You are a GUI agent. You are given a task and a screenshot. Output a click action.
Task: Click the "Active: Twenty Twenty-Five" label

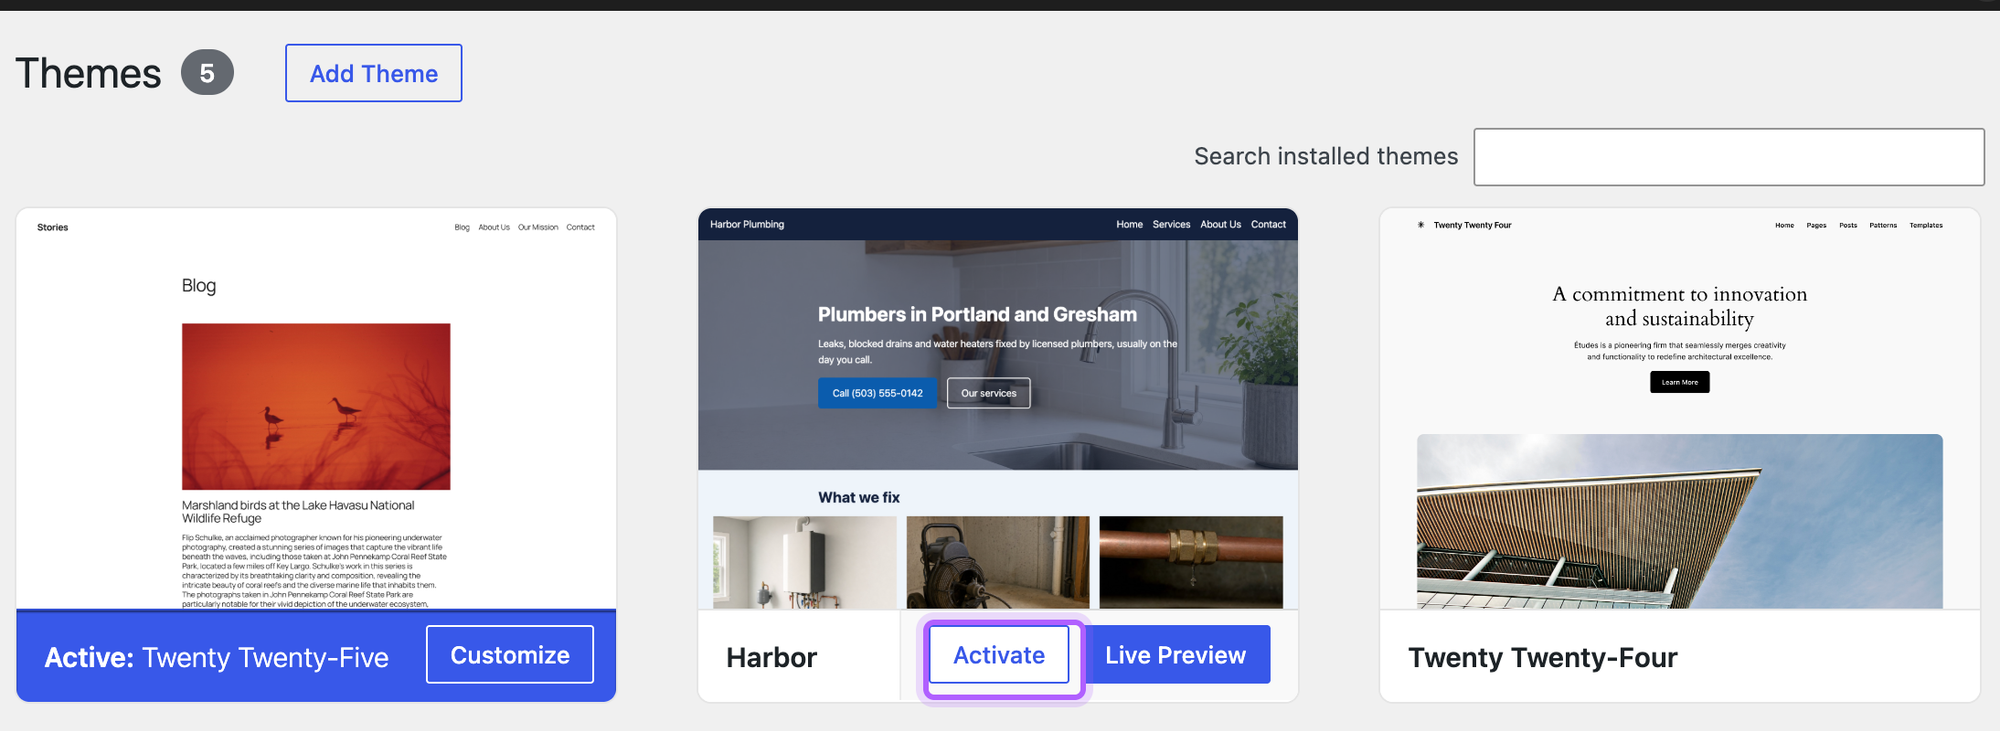(x=216, y=658)
